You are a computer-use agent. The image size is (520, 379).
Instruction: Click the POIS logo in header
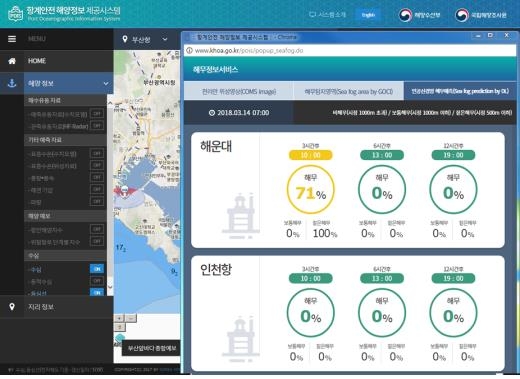click(16, 14)
